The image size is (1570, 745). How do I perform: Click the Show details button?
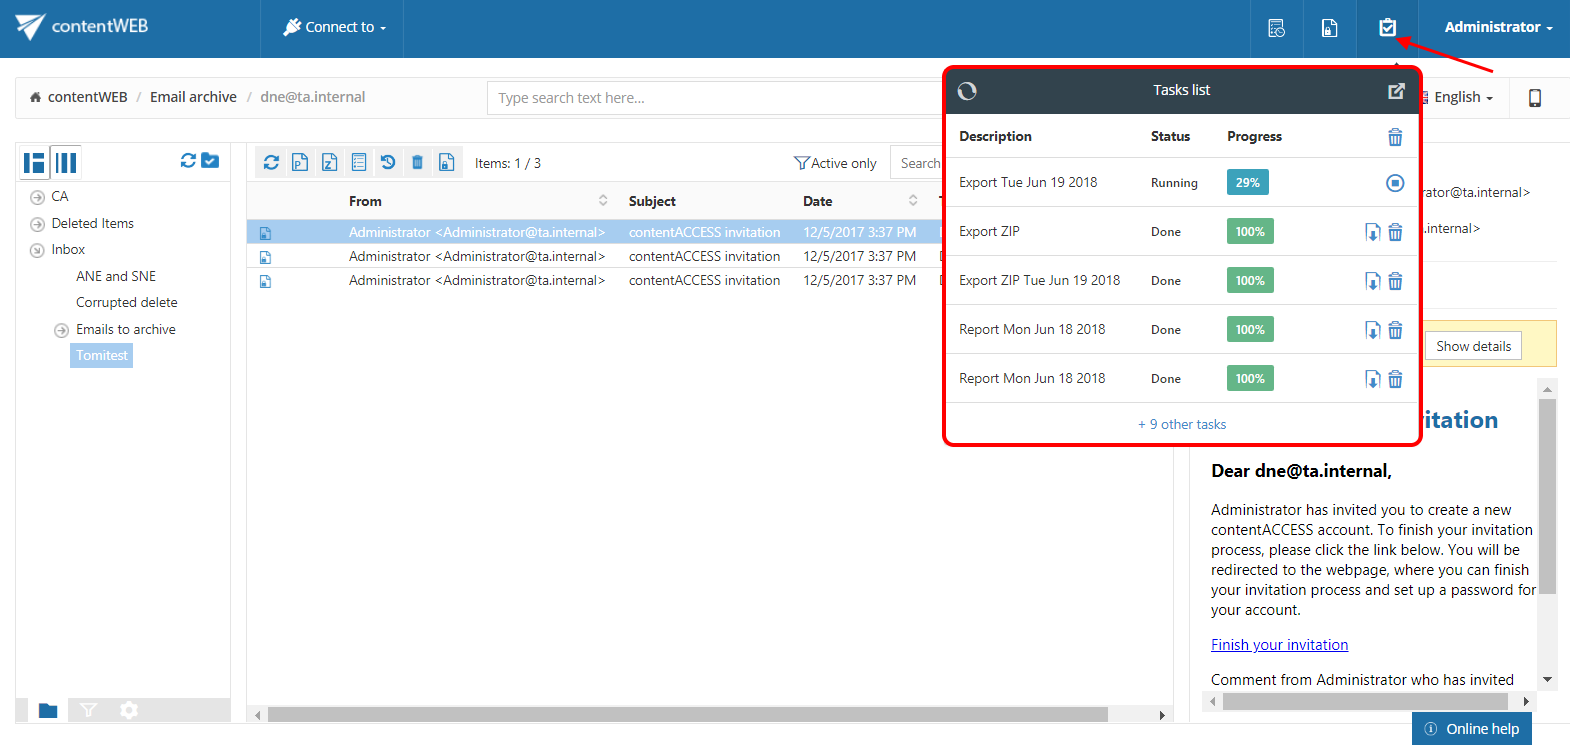(x=1473, y=346)
